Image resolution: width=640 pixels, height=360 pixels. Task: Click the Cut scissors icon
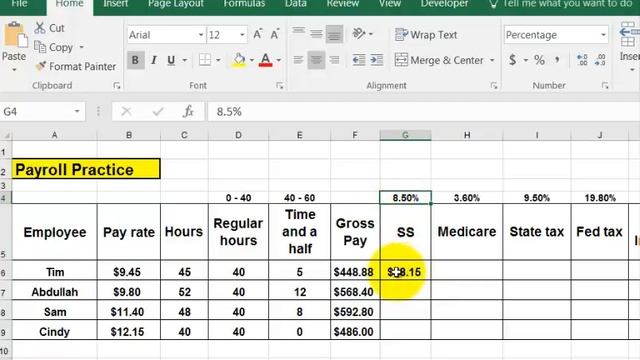click(40, 28)
